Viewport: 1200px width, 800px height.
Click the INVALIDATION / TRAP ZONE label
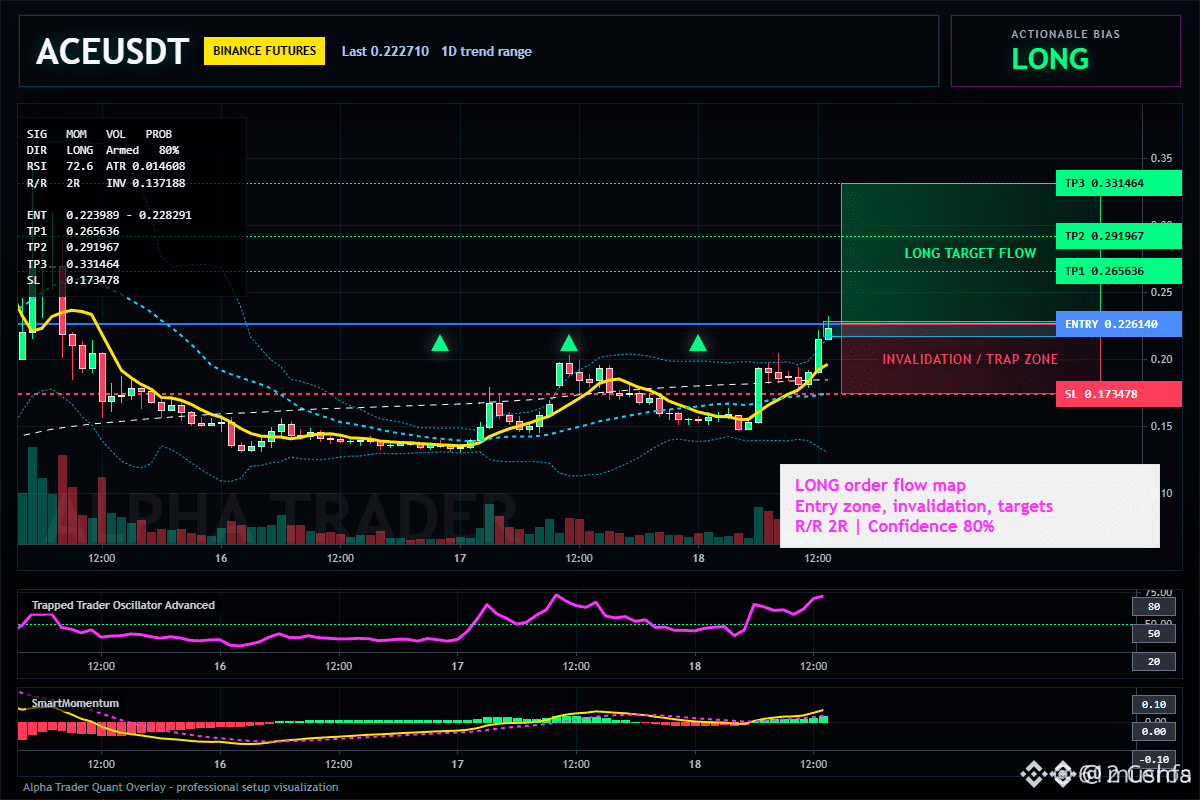pyautogui.click(x=970, y=359)
